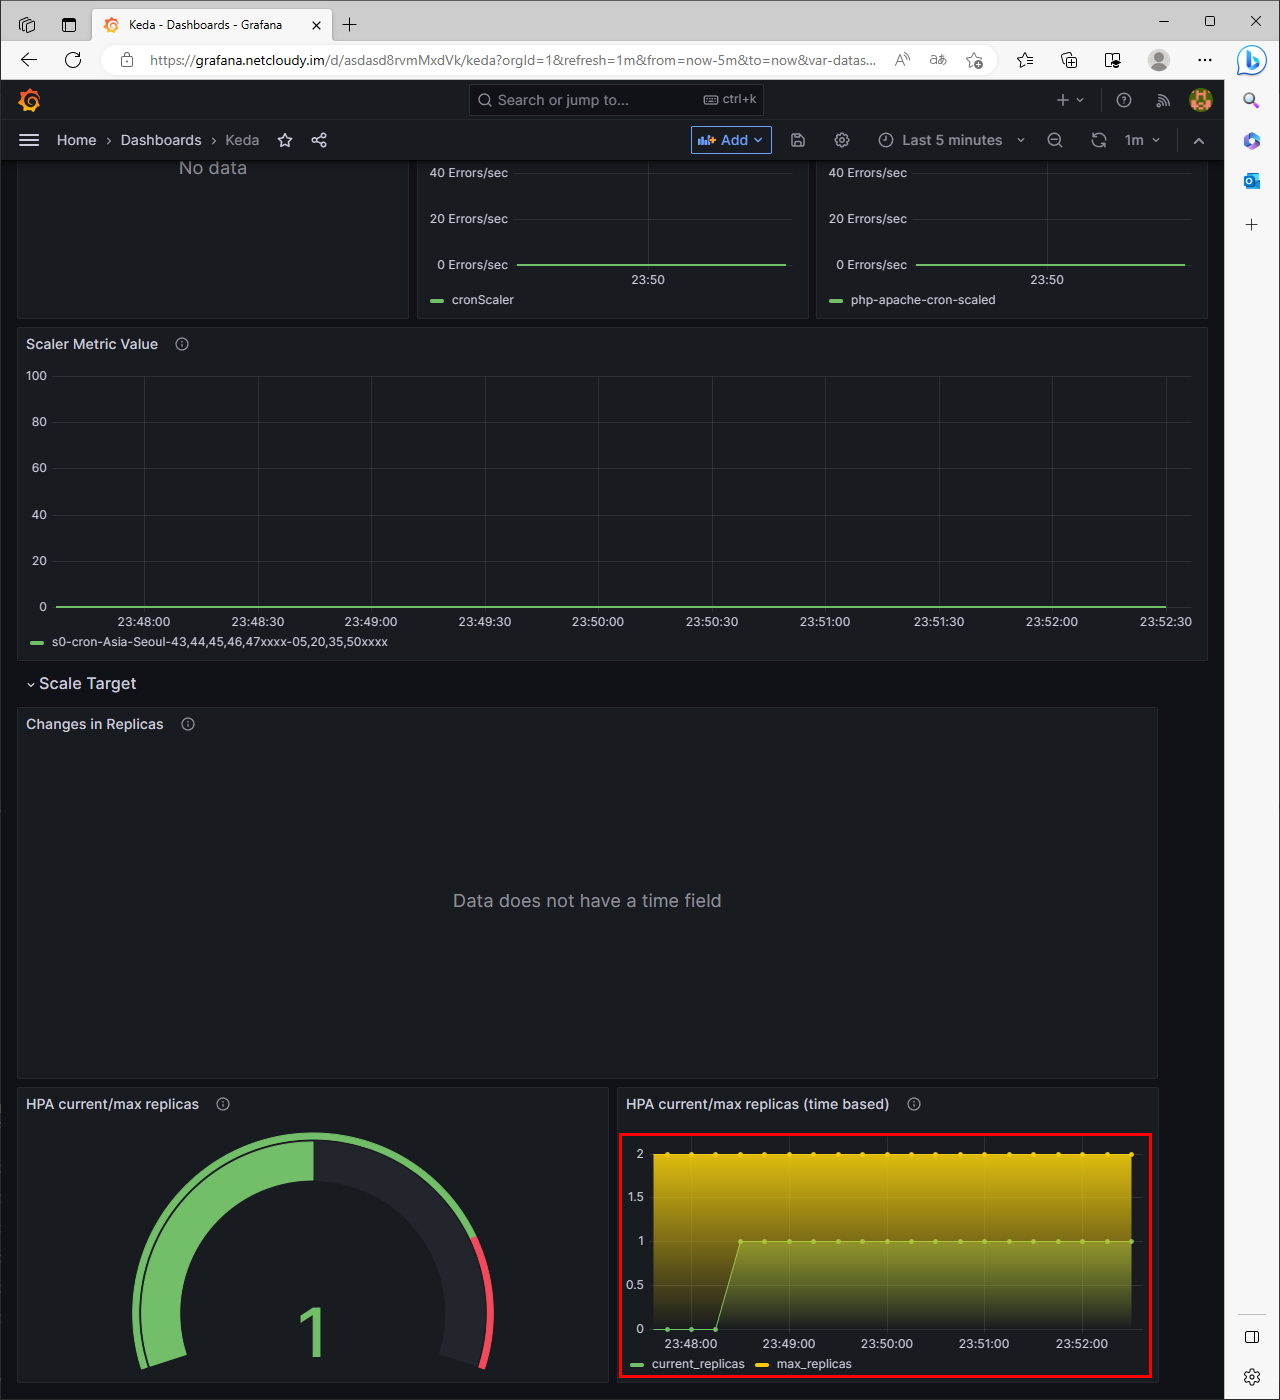
Task: Open a new browser tab
Action: pyautogui.click(x=349, y=24)
